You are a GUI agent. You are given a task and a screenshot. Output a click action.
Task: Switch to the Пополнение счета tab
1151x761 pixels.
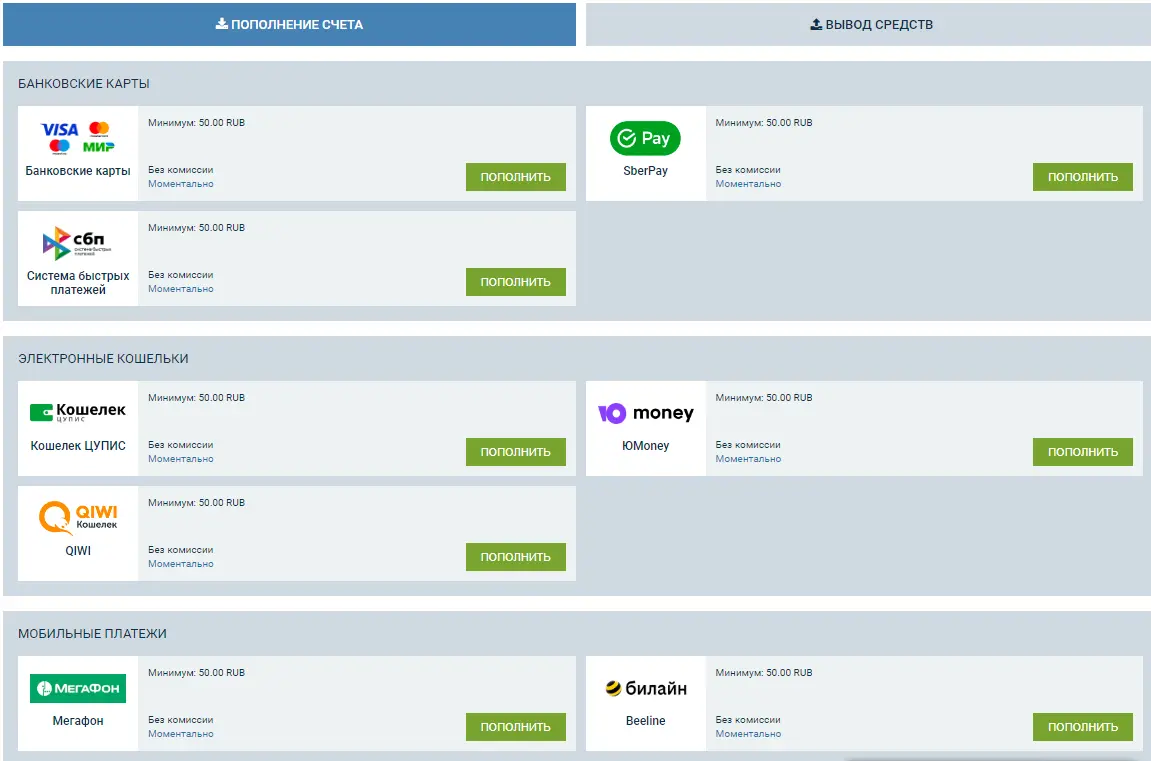[x=289, y=24]
